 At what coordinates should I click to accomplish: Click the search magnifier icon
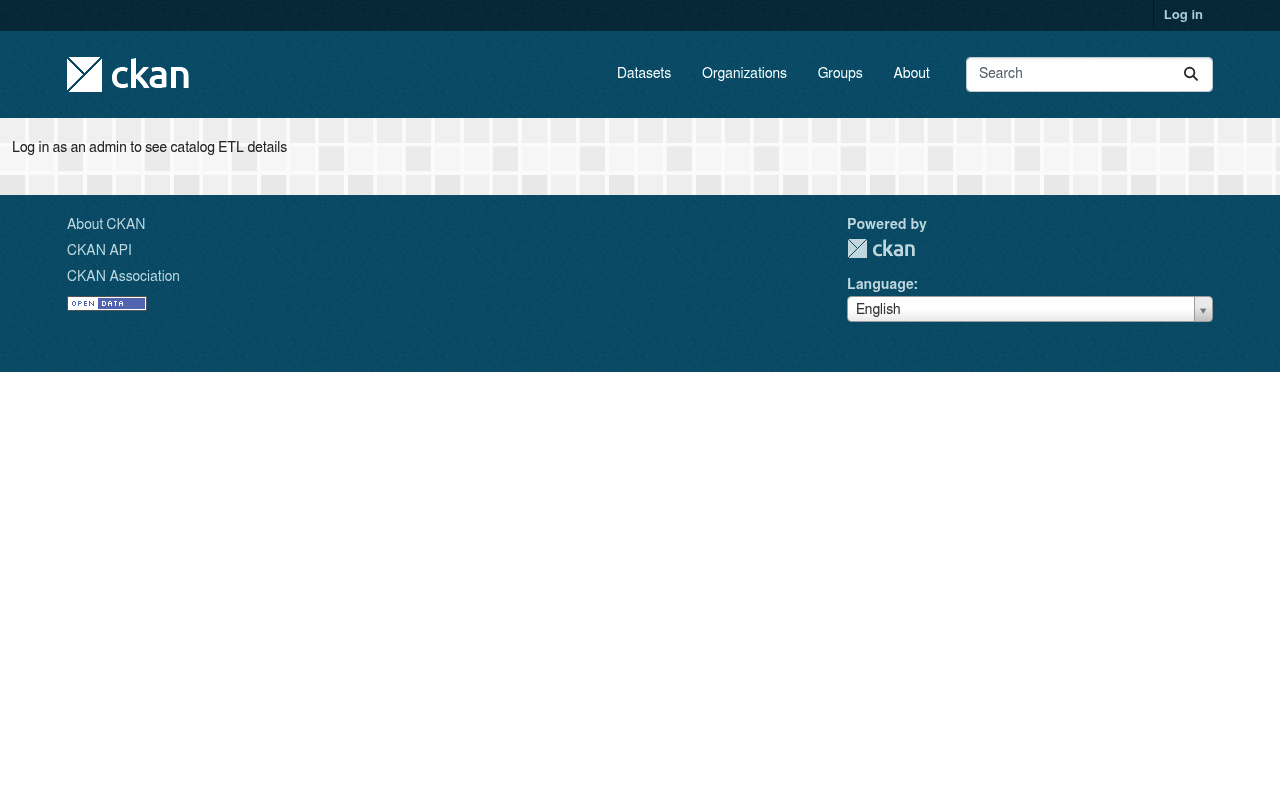1191,74
